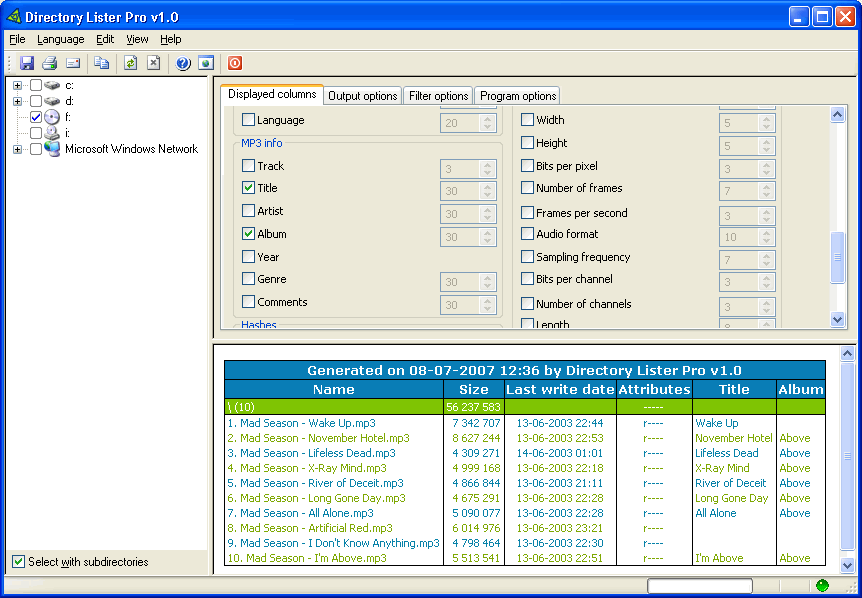
Task: Click file '10. Mad Season - I'm Above.mp3'
Action: 307,558
